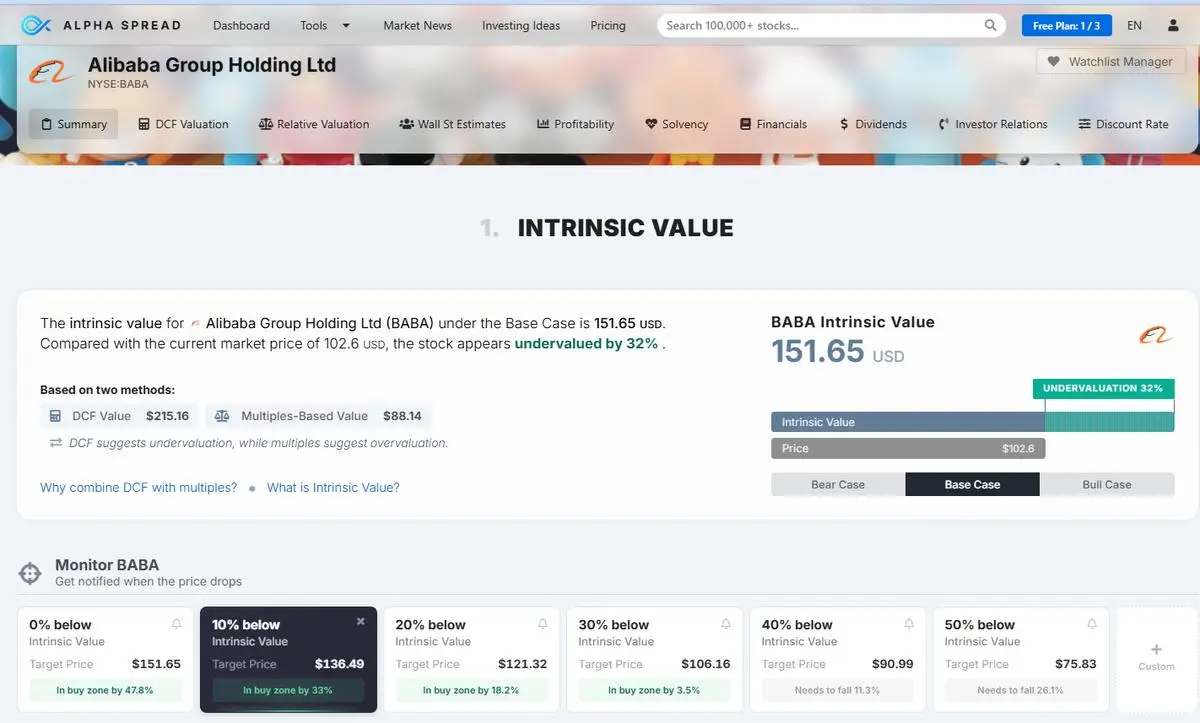This screenshot has width=1200, height=723.
Task: Open the Discount Rate tab
Action: click(1123, 124)
